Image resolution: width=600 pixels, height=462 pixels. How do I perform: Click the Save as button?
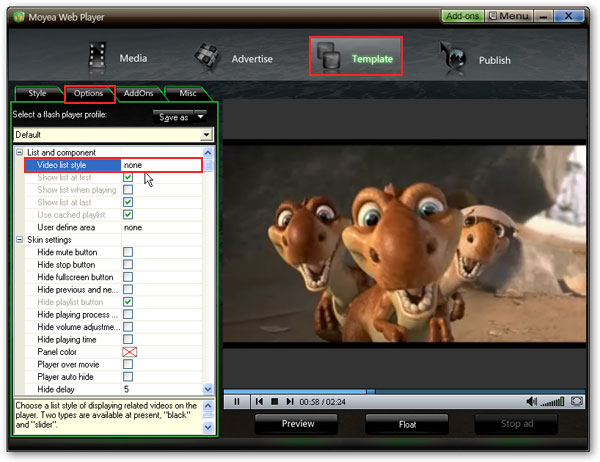click(x=173, y=117)
